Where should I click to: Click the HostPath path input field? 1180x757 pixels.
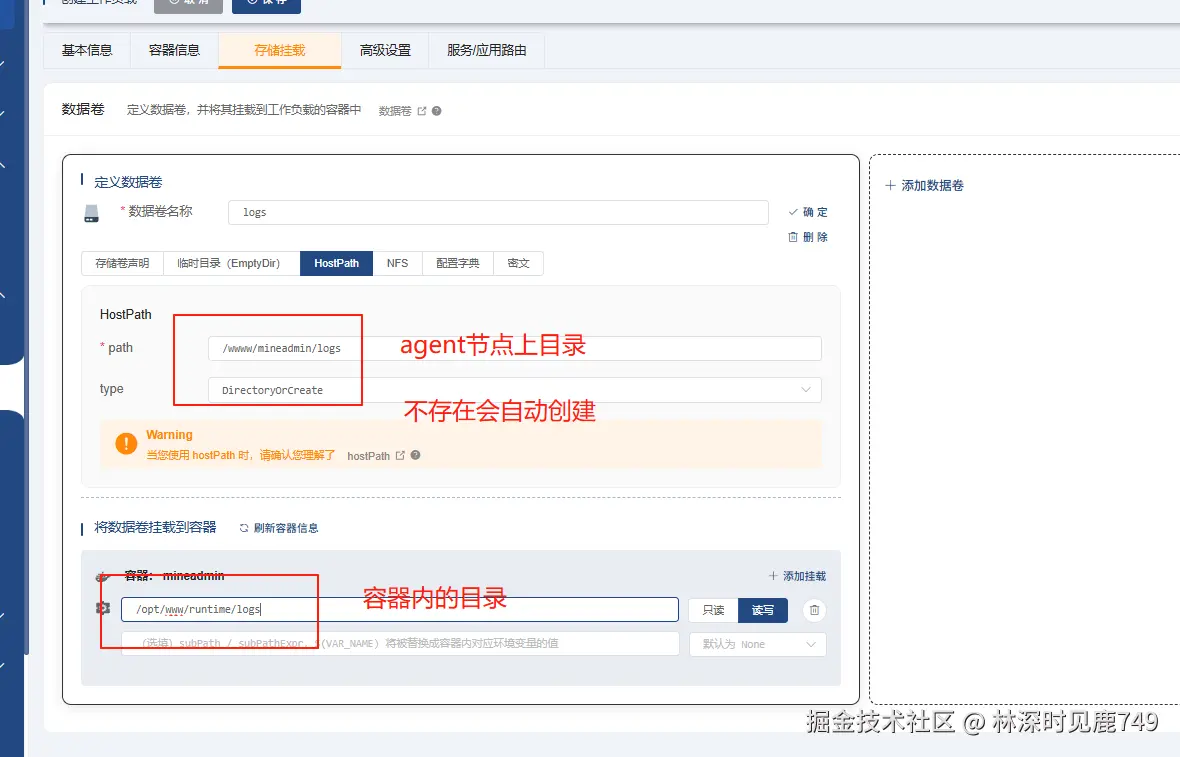[x=515, y=348]
